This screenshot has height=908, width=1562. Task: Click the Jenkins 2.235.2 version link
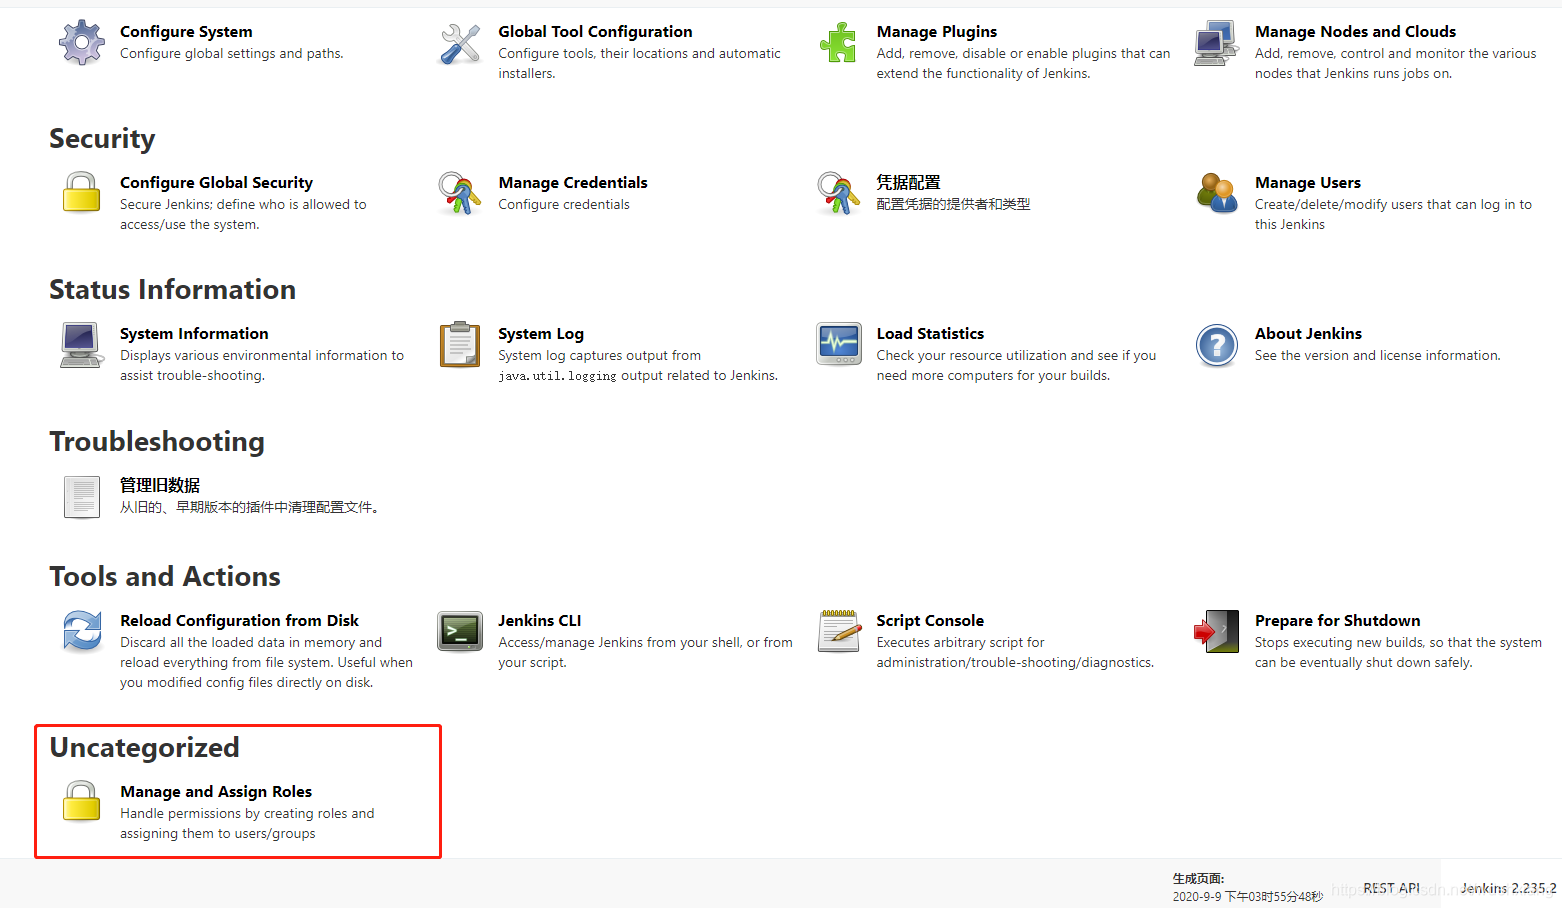(1508, 888)
